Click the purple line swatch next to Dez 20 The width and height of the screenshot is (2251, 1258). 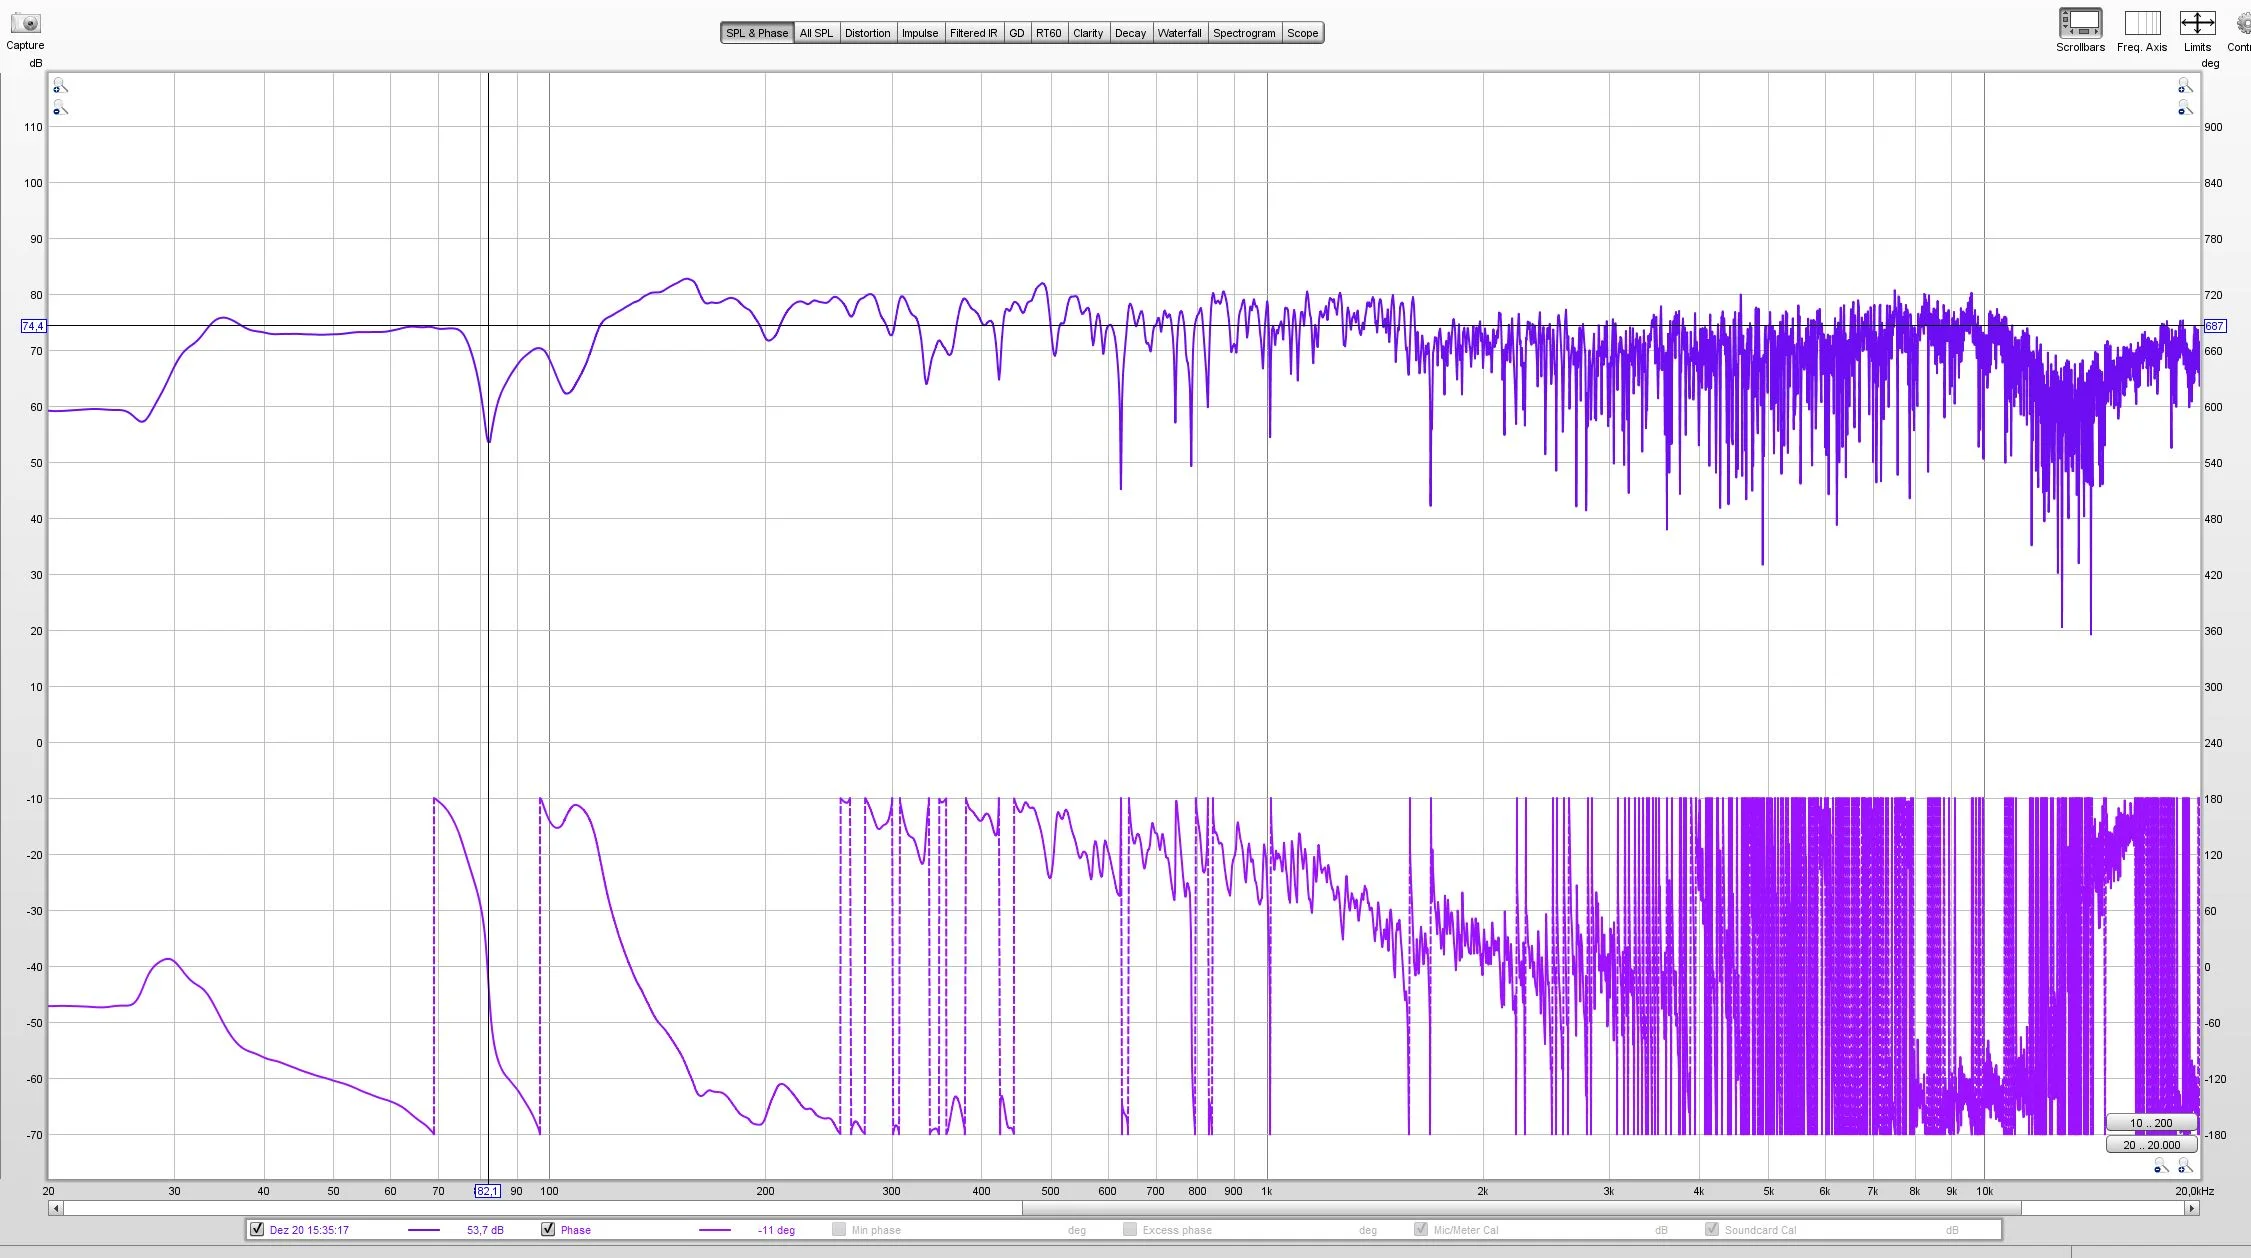click(424, 1230)
